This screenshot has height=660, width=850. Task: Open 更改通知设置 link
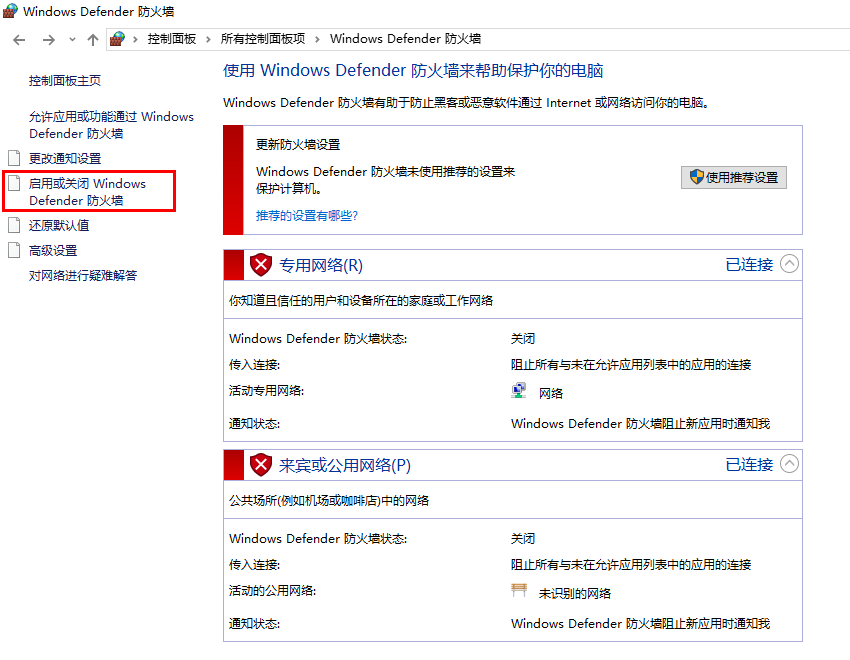click(65, 158)
